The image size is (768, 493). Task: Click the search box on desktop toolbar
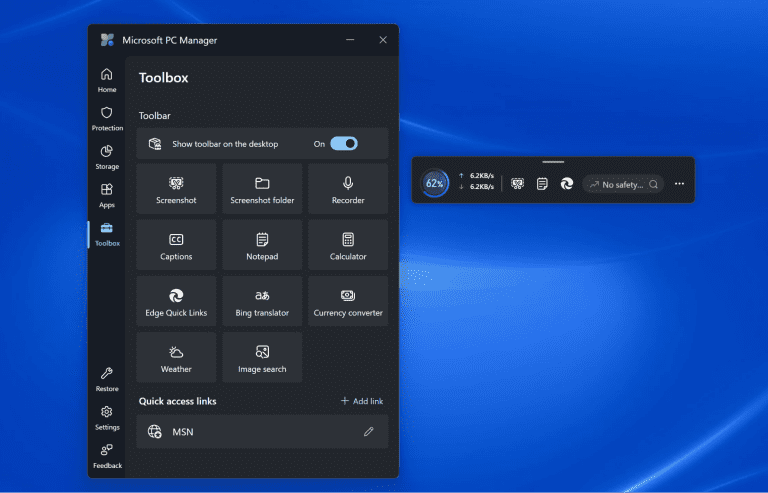[623, 184]
